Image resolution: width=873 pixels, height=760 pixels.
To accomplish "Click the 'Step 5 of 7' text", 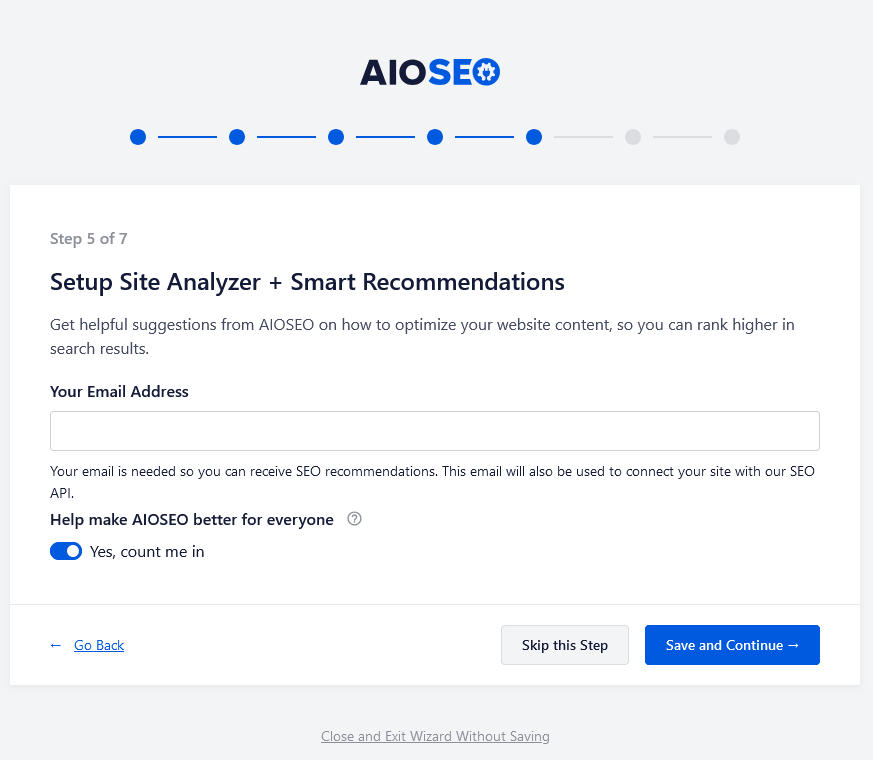I will click(x=89, y=239).
